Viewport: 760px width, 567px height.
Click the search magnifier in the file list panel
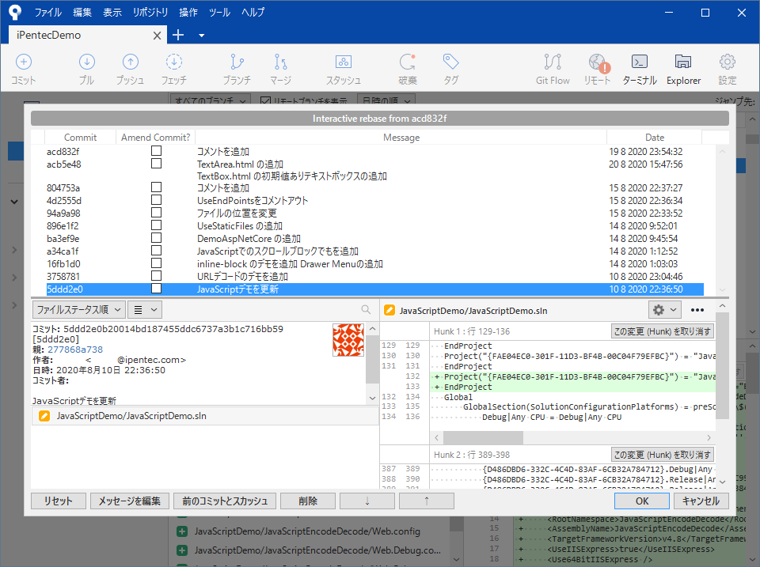click(366, 309)
